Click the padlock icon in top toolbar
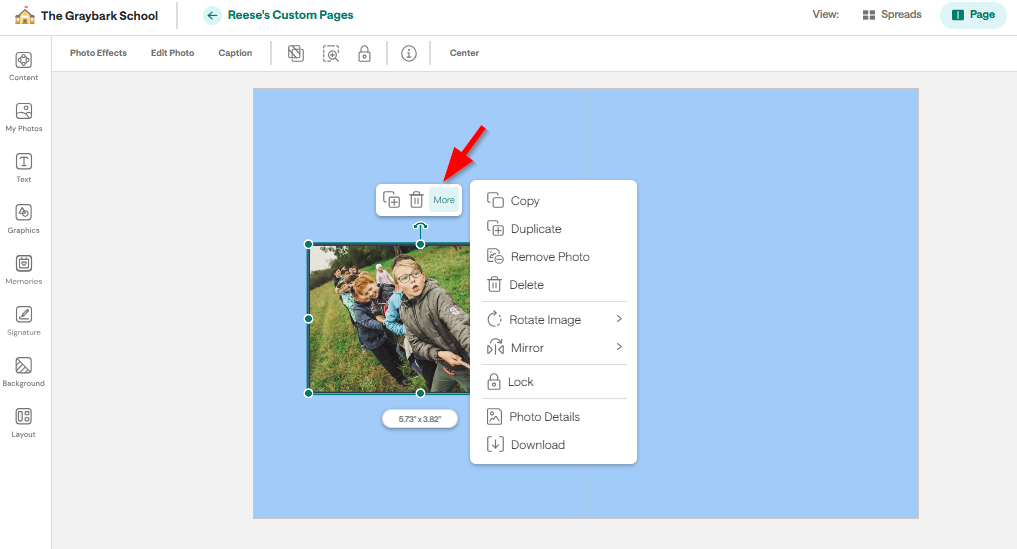The height and width of the screenshot is (549, 1017). [x=365, y=53]
